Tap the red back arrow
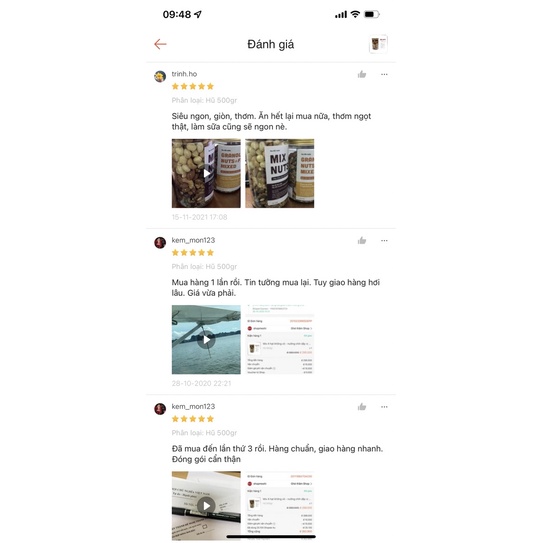The image size is (543, 543). [x=160, y=44]
